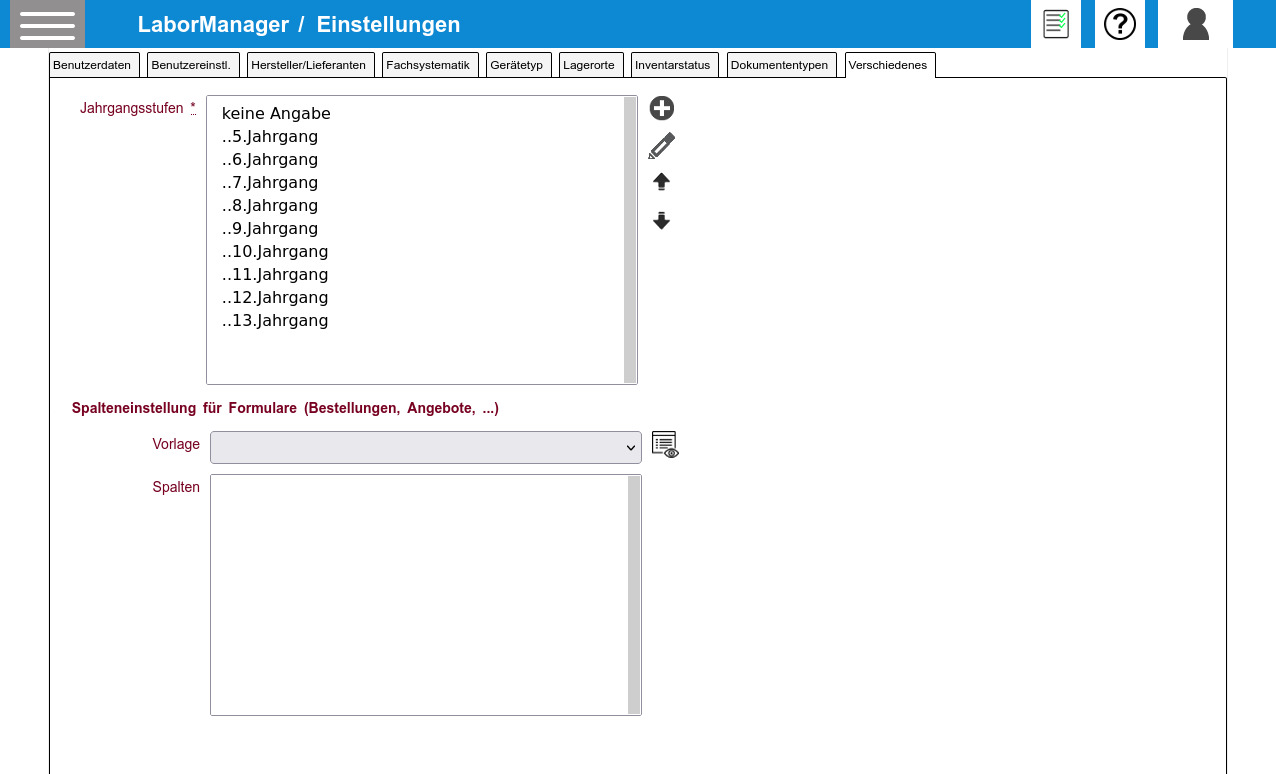
Task: Select '..7.Jahrgang' list entry
Action: point(415,183)
